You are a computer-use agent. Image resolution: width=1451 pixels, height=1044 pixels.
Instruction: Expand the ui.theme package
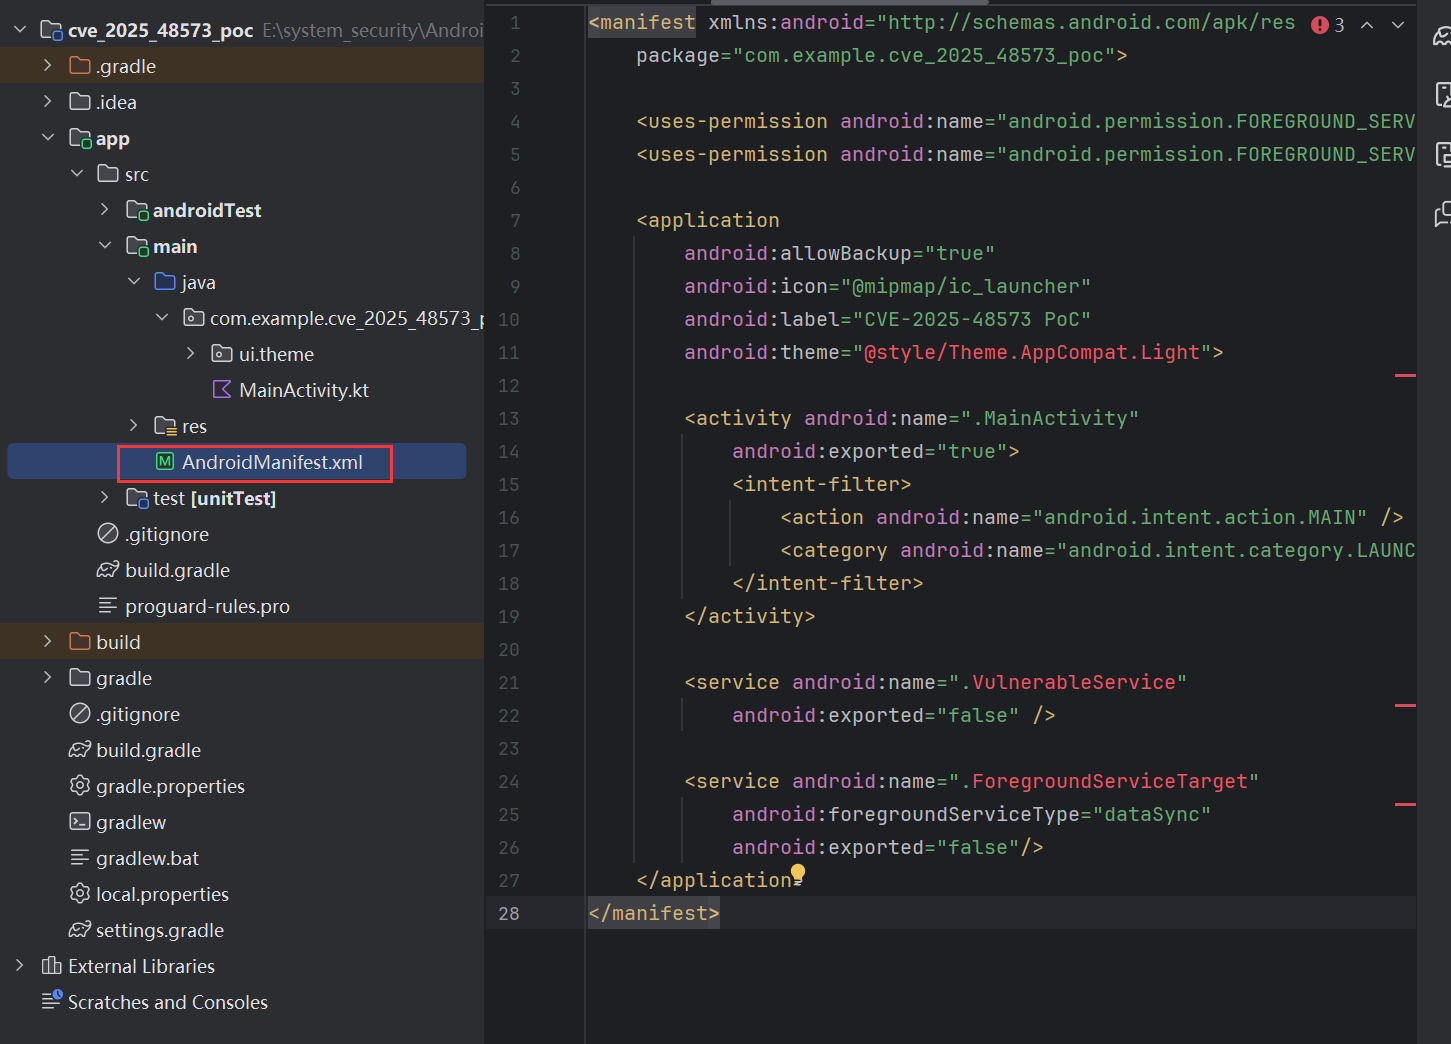click(191, 354)
